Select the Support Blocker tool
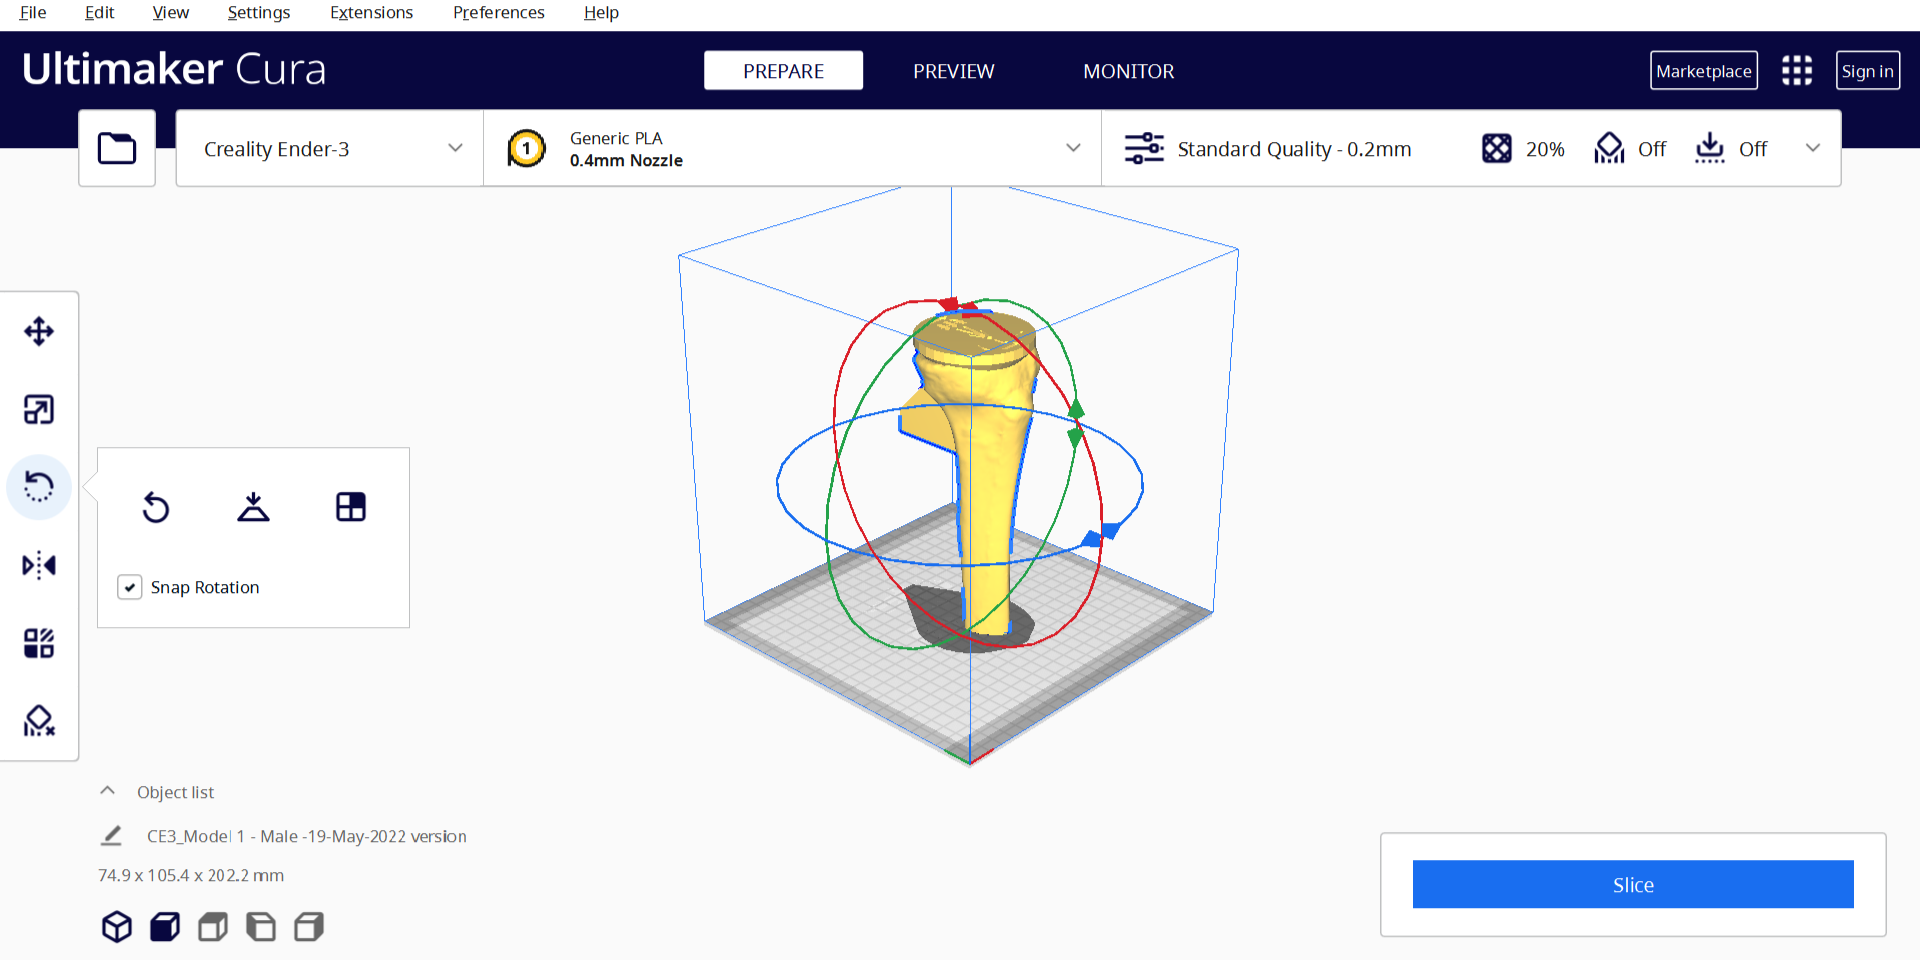Image resolution: width=1920 pixels, height=960 pixels. [x=39, y=721]
